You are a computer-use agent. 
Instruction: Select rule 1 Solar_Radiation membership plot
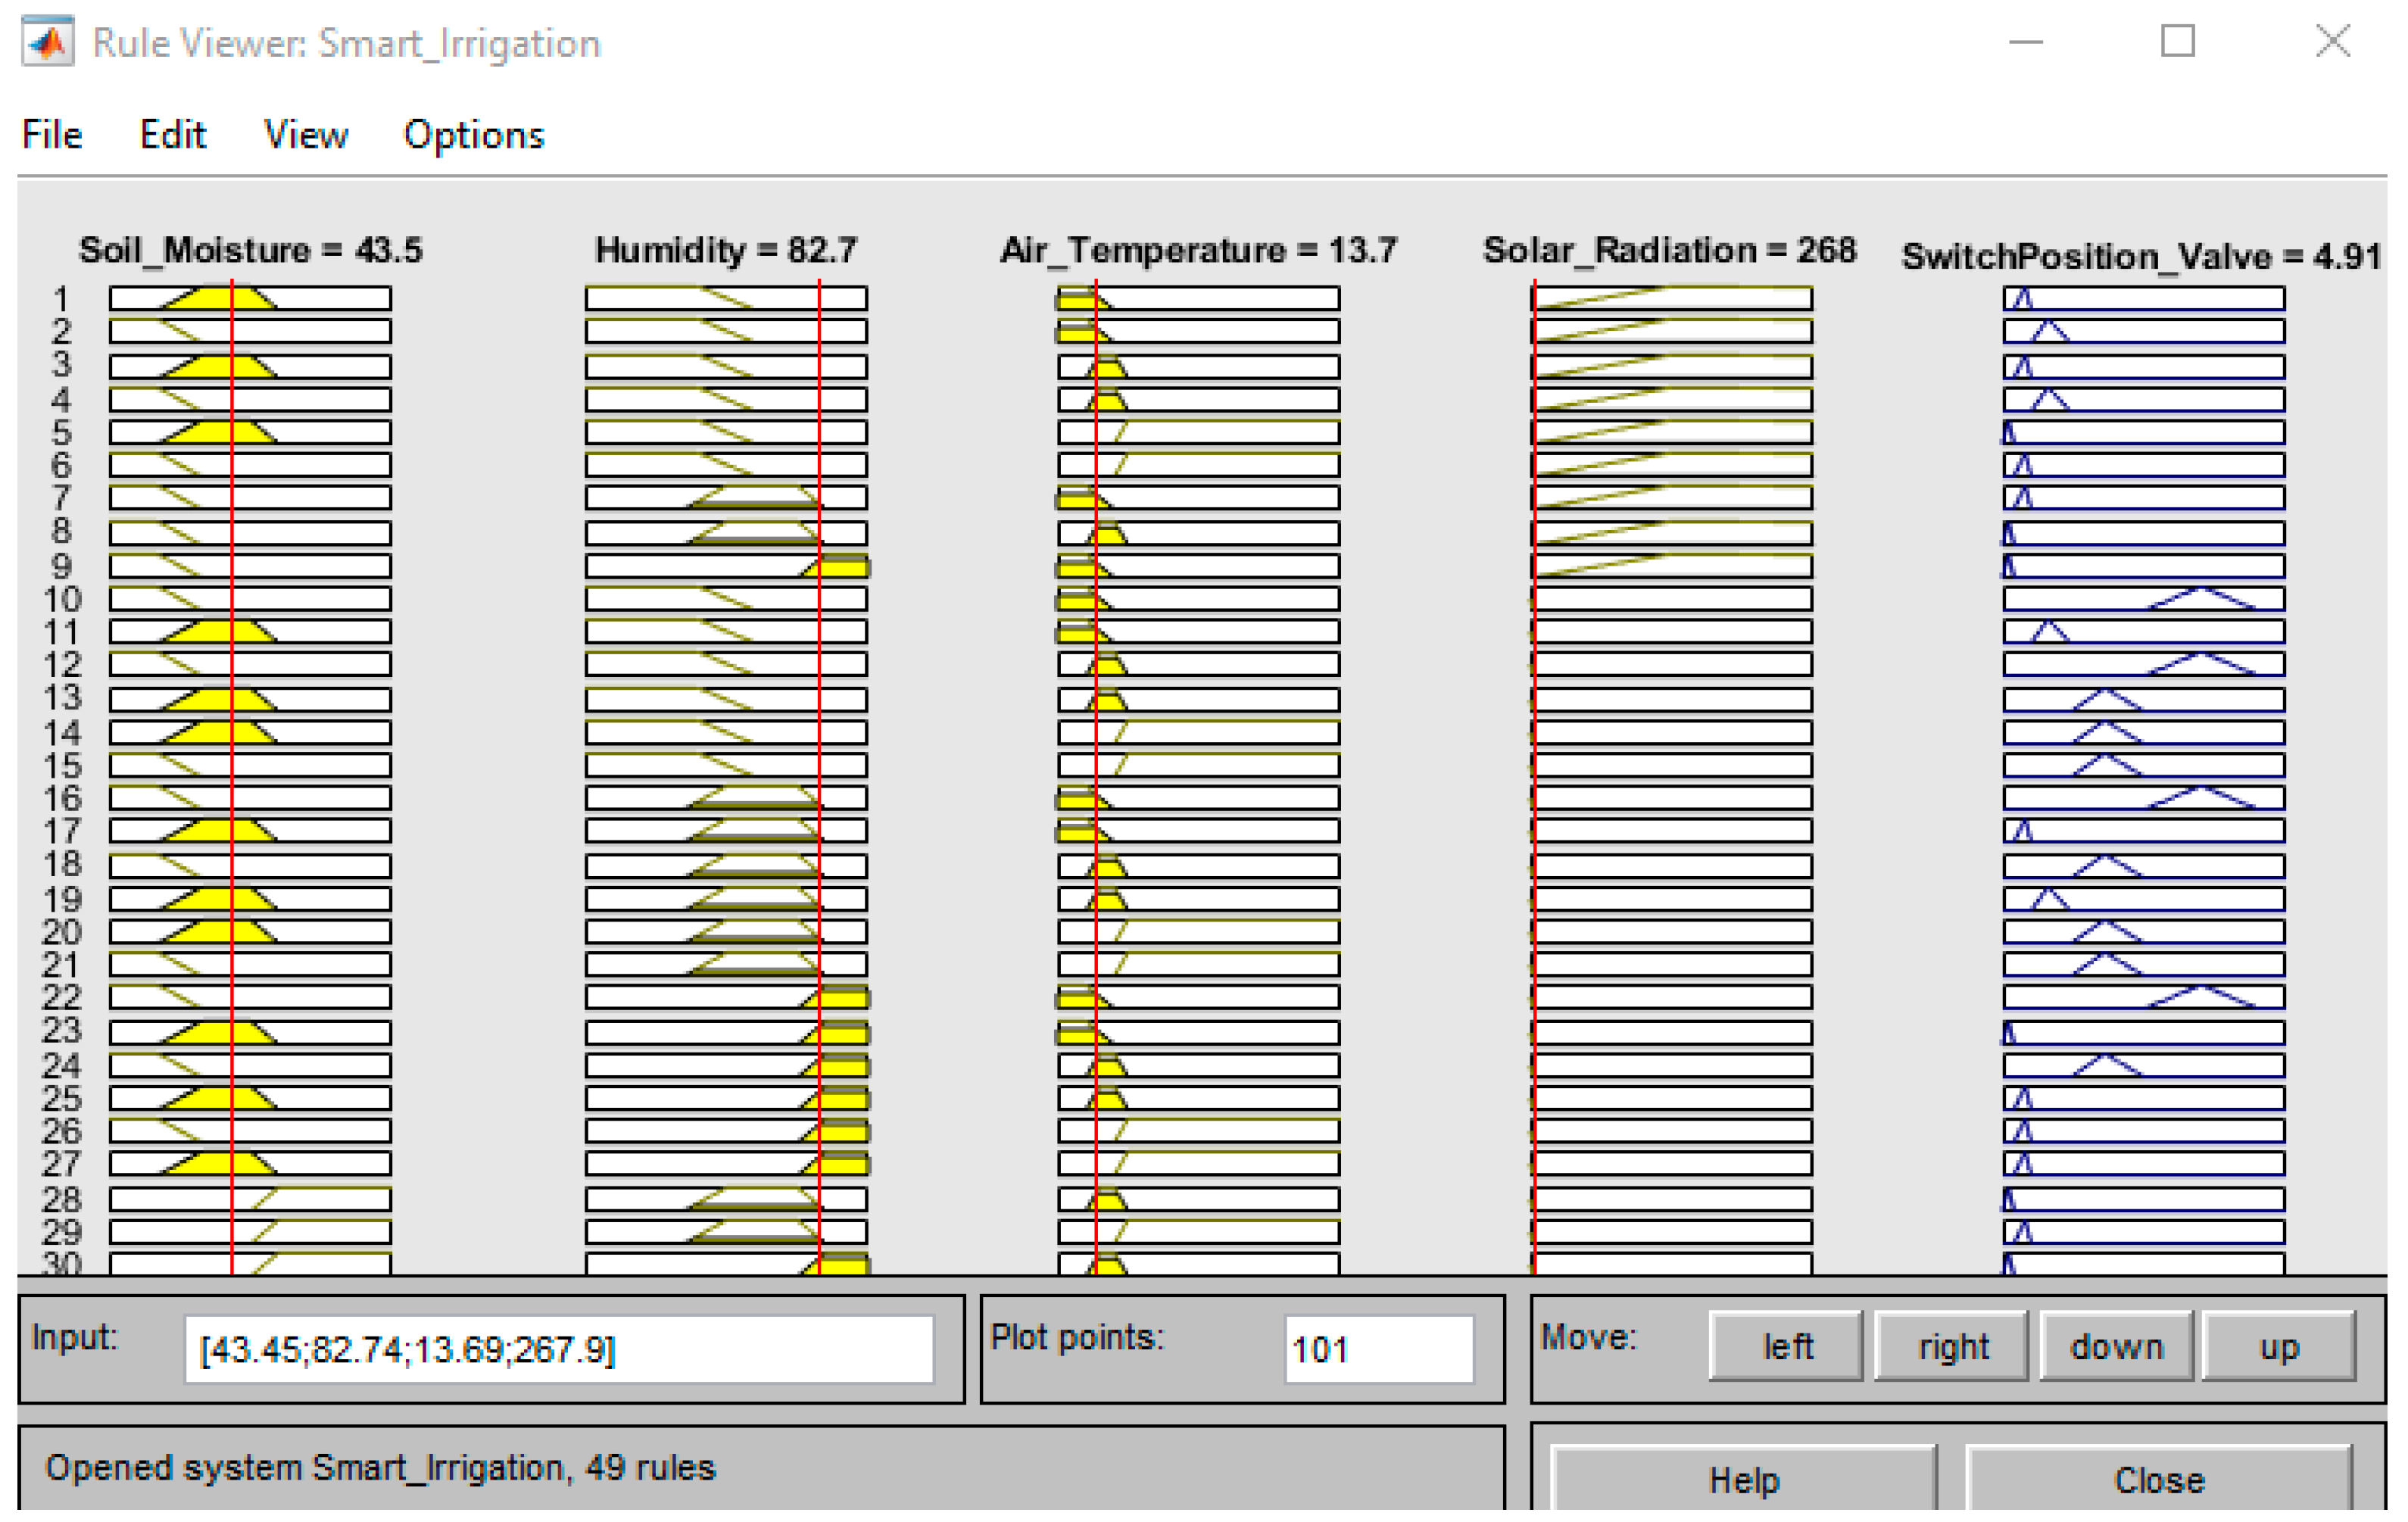tap(1672, 298)
